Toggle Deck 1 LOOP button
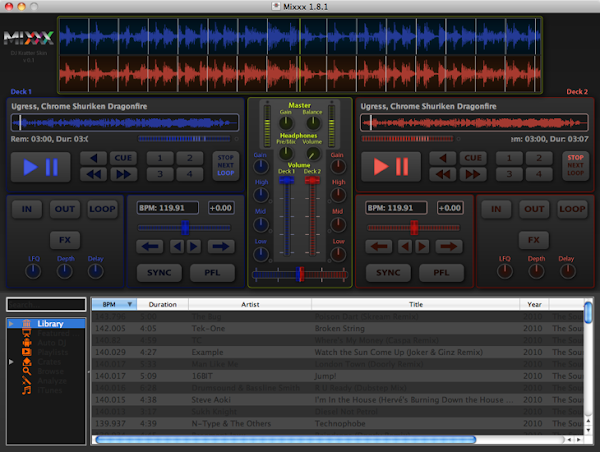 click(102, 209)
